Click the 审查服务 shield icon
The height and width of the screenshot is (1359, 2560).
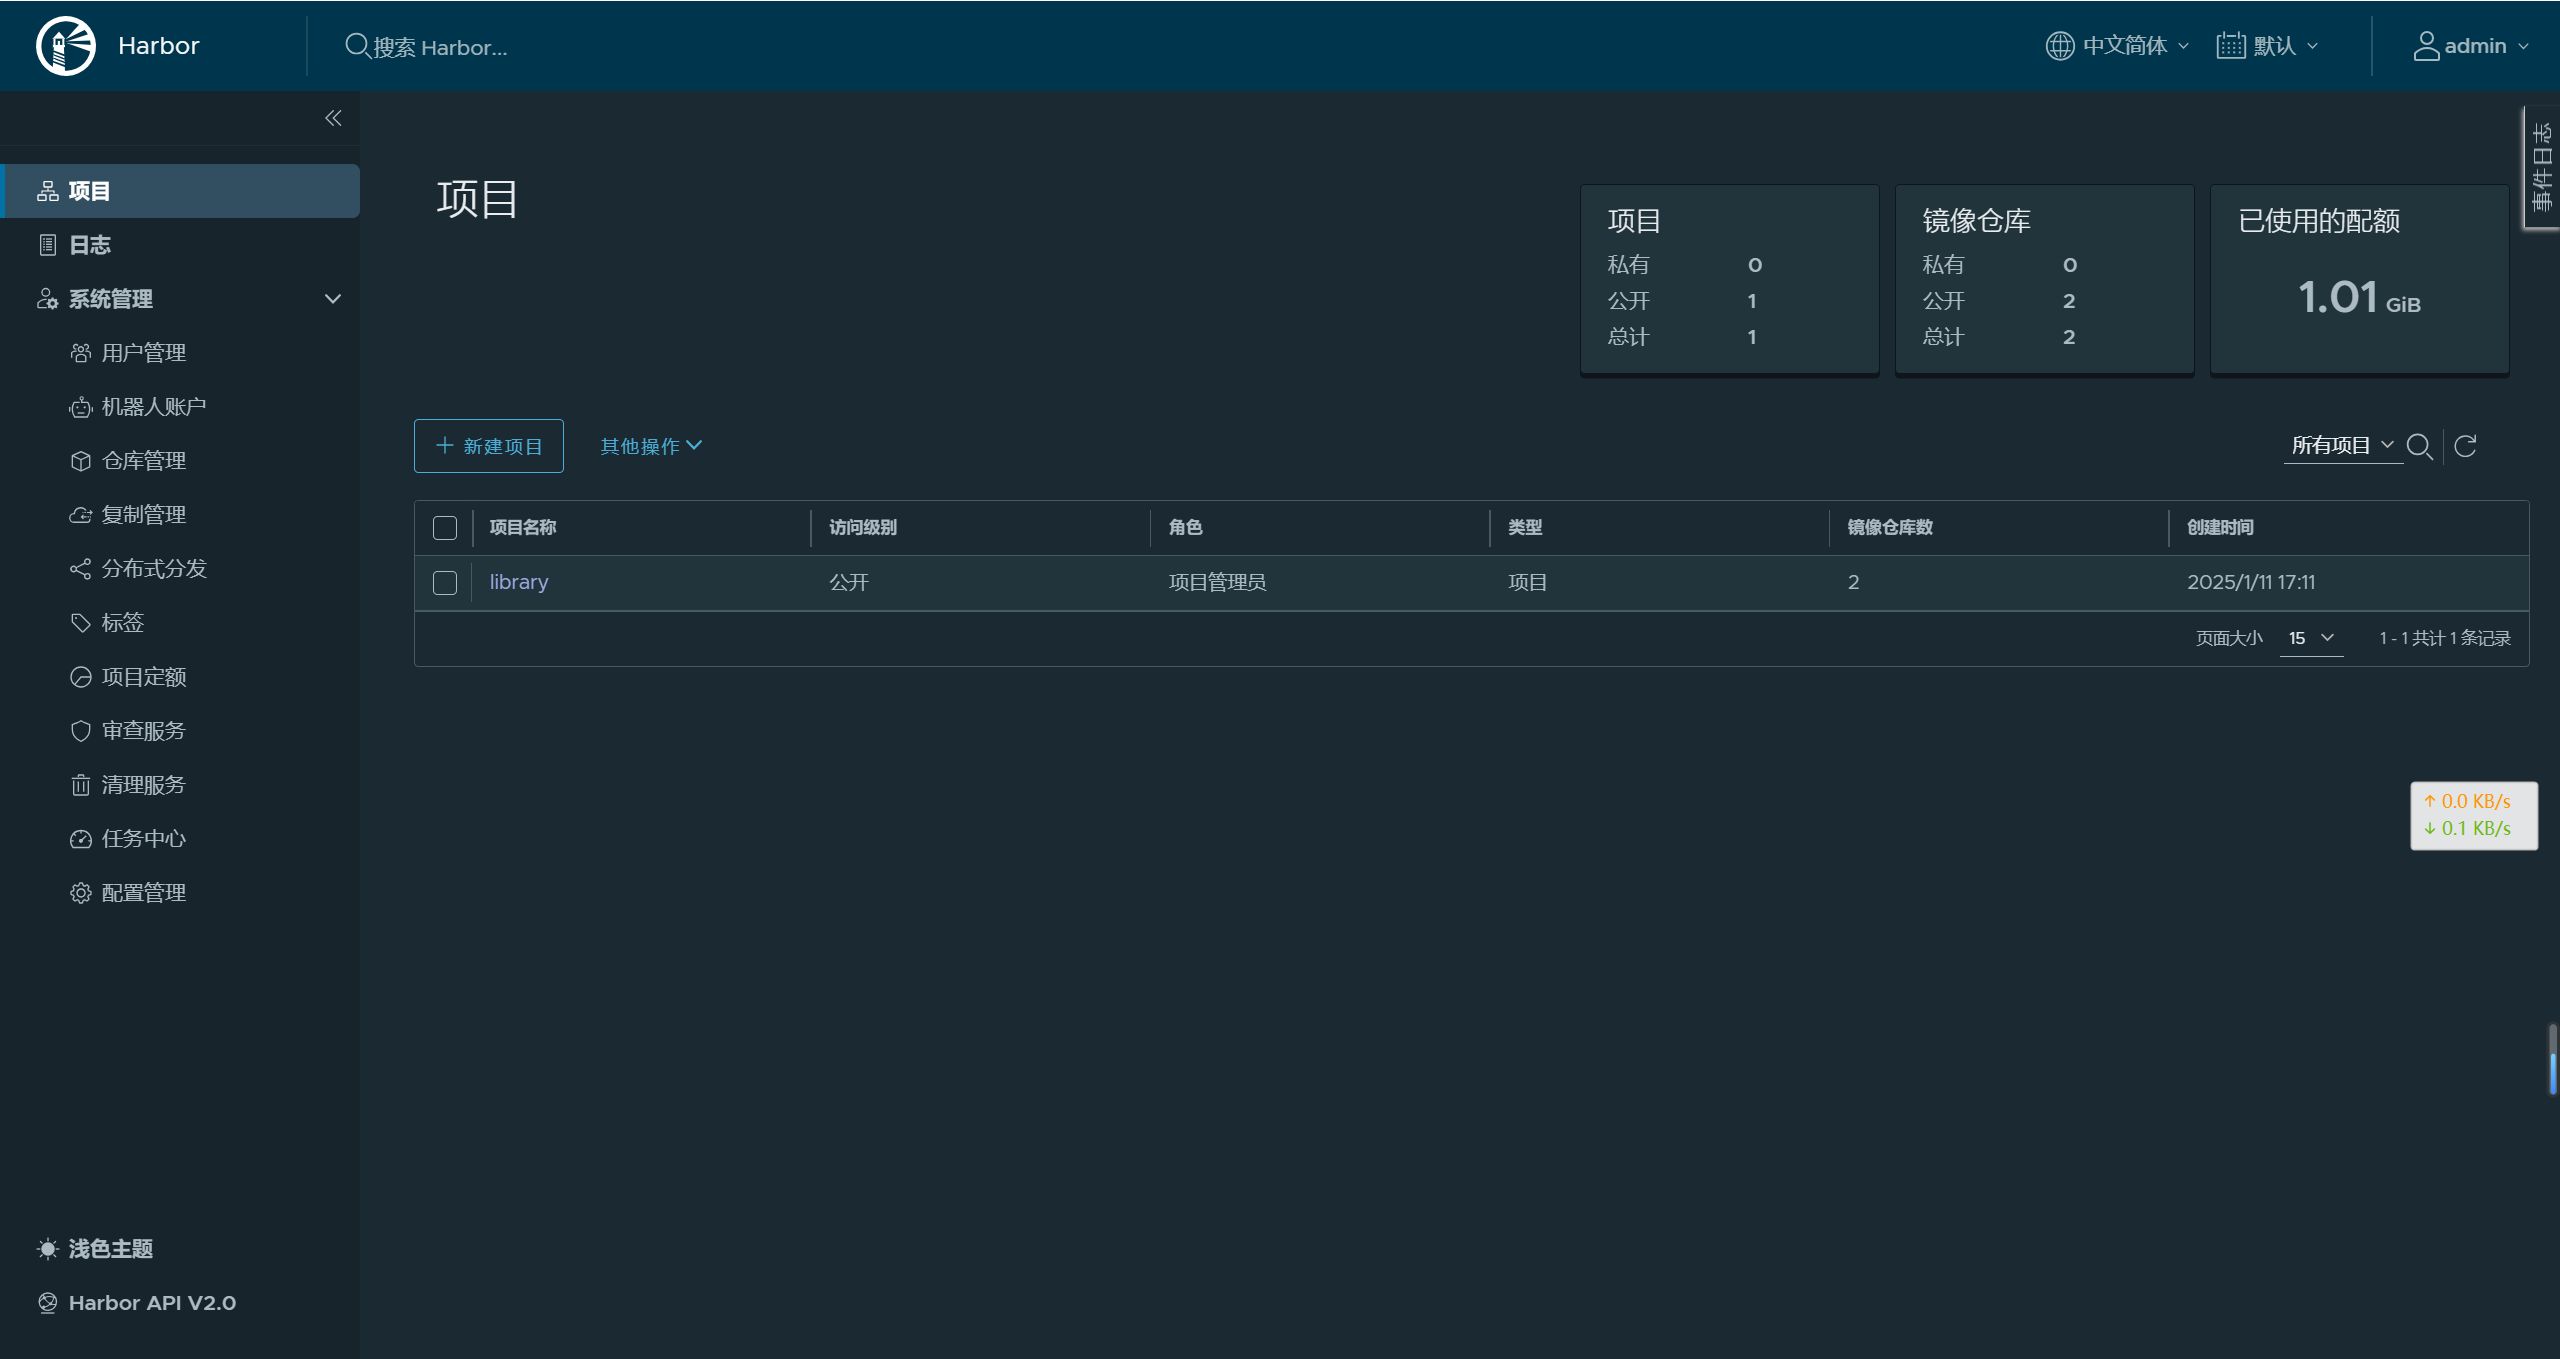(81, 731)
